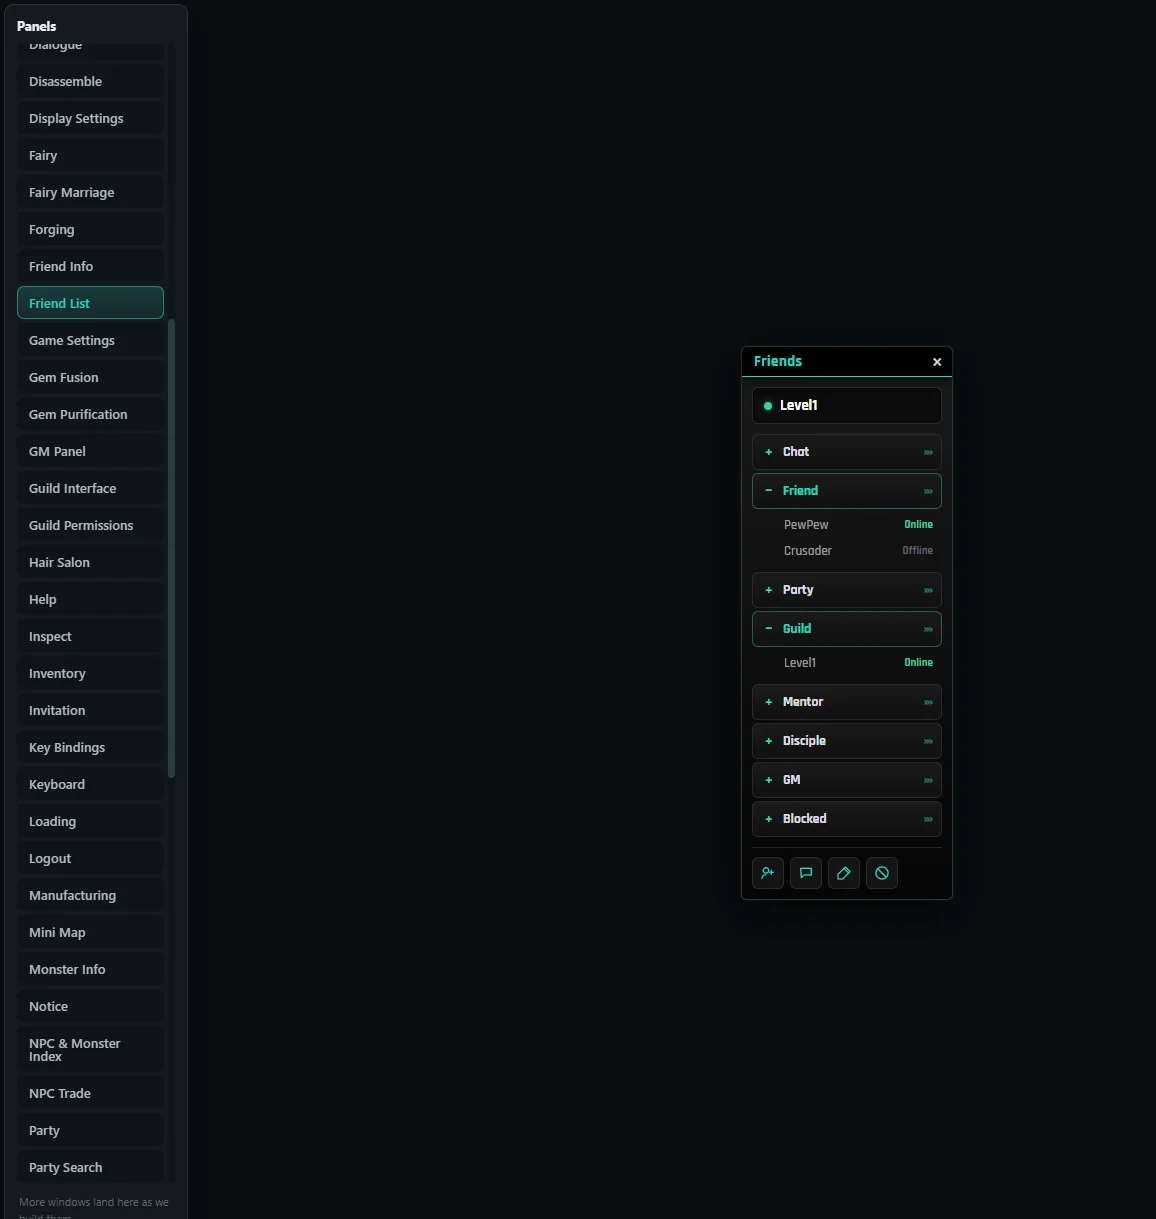Open the Forging panel
Viewport: 1156px width, 1219px height.
click(x=90, y=229)
